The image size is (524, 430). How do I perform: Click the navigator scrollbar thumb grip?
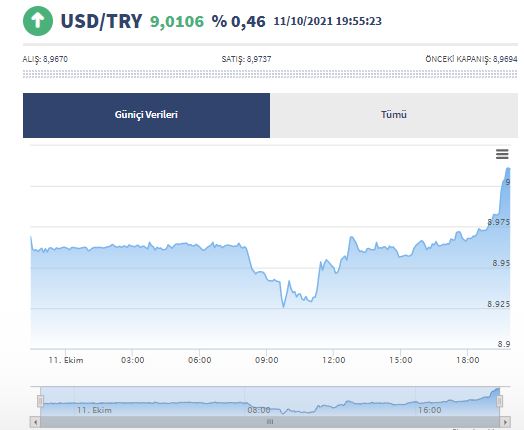click(x=270, y=422)
